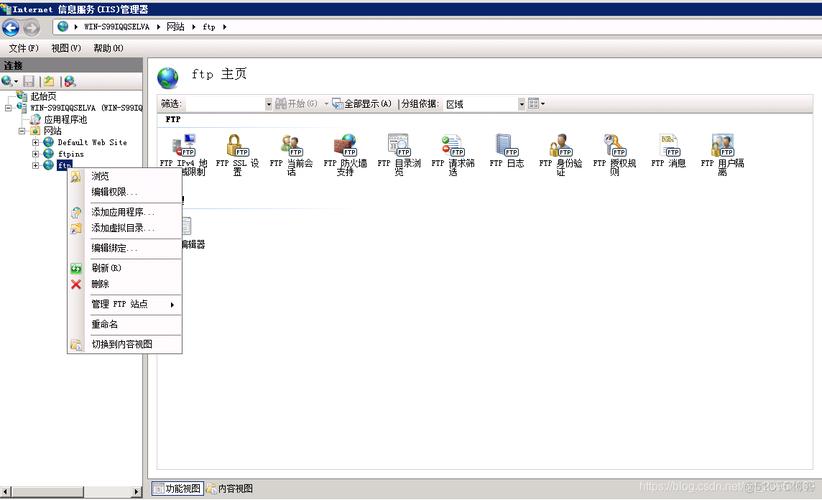Choose 切换到内容视图 from context menu
This screenshot has height=500, width=822.
[x=125, y=344]
